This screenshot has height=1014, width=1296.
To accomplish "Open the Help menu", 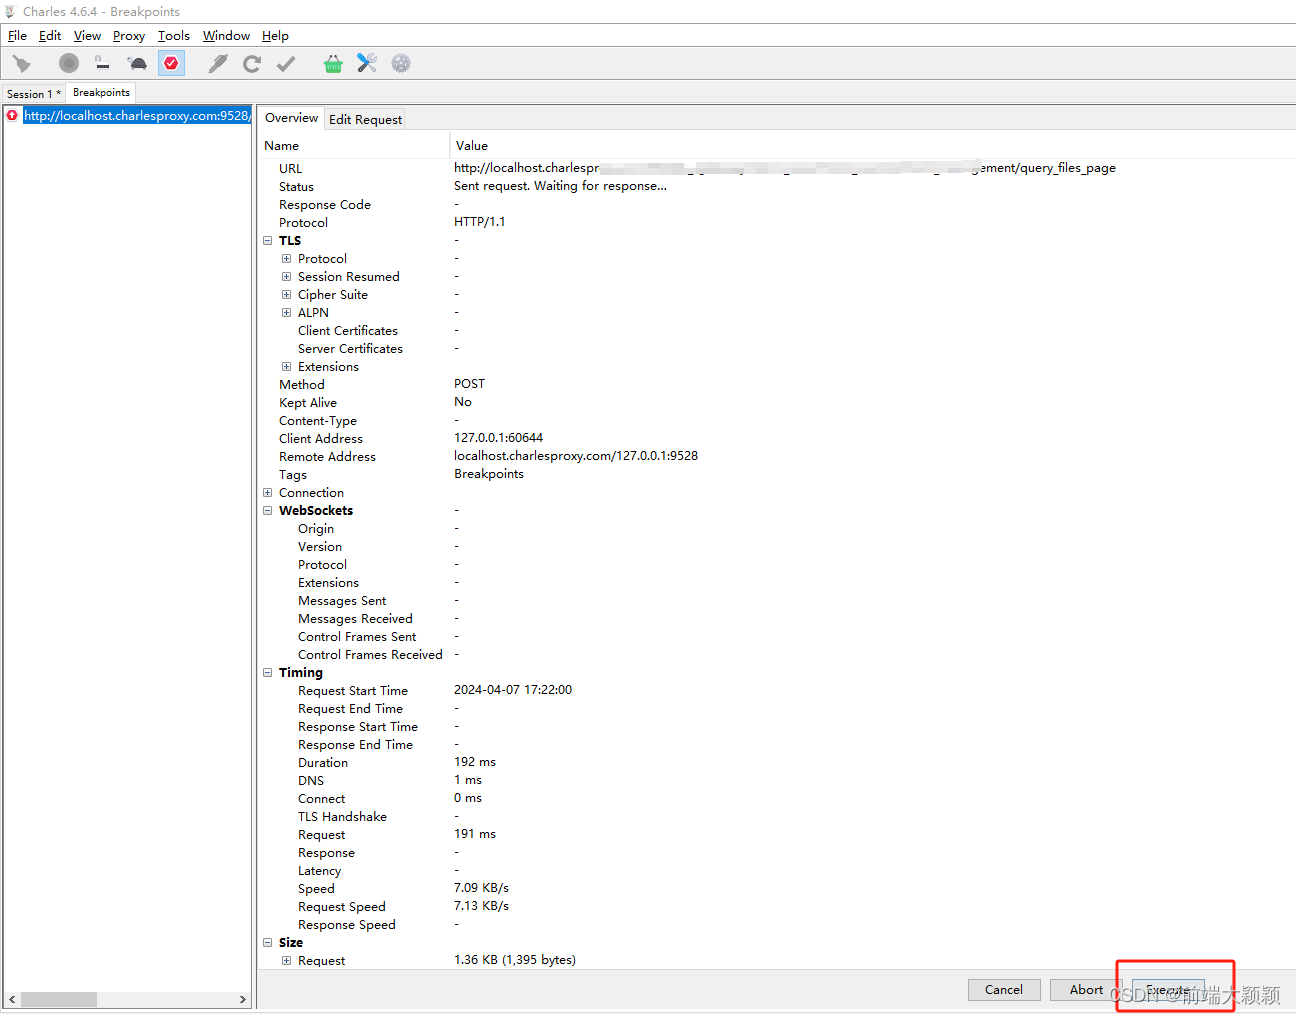I will 275,36.
